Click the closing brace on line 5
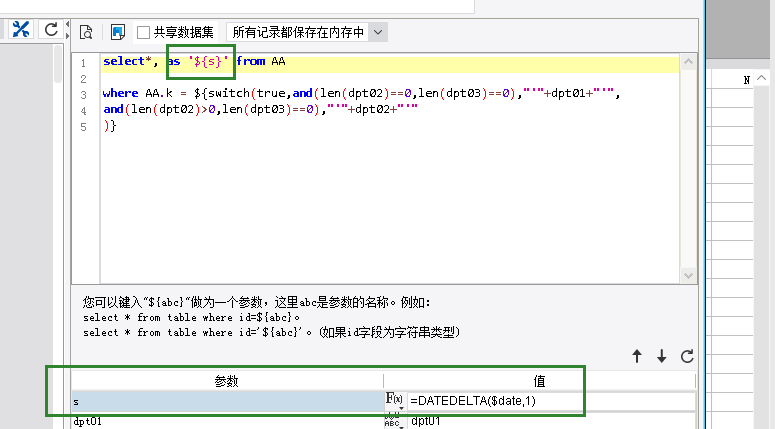The height and width of the screenshot is (429, 775). coord(113,126)
